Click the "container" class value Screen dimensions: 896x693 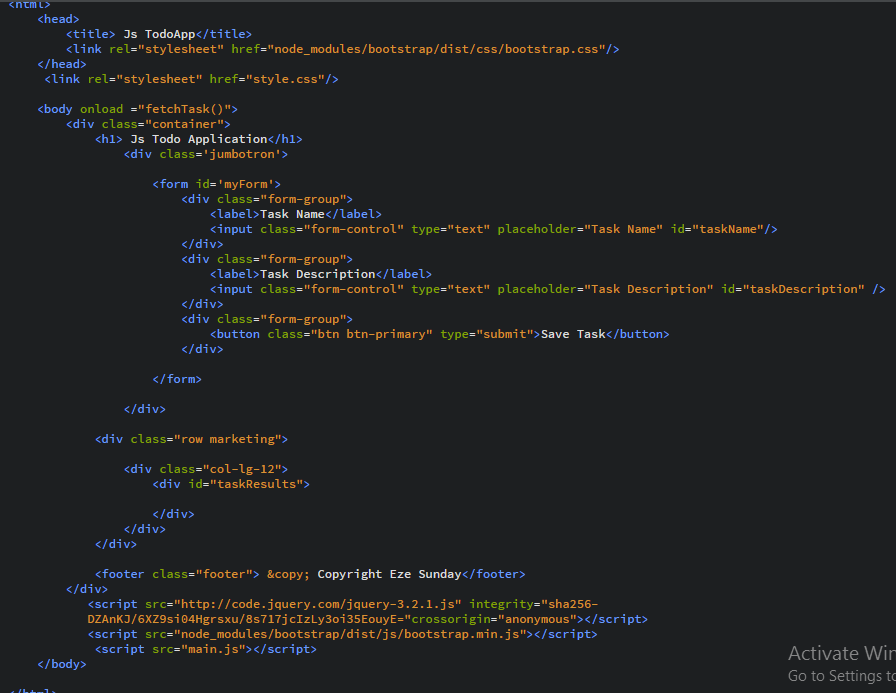[185, 124]
